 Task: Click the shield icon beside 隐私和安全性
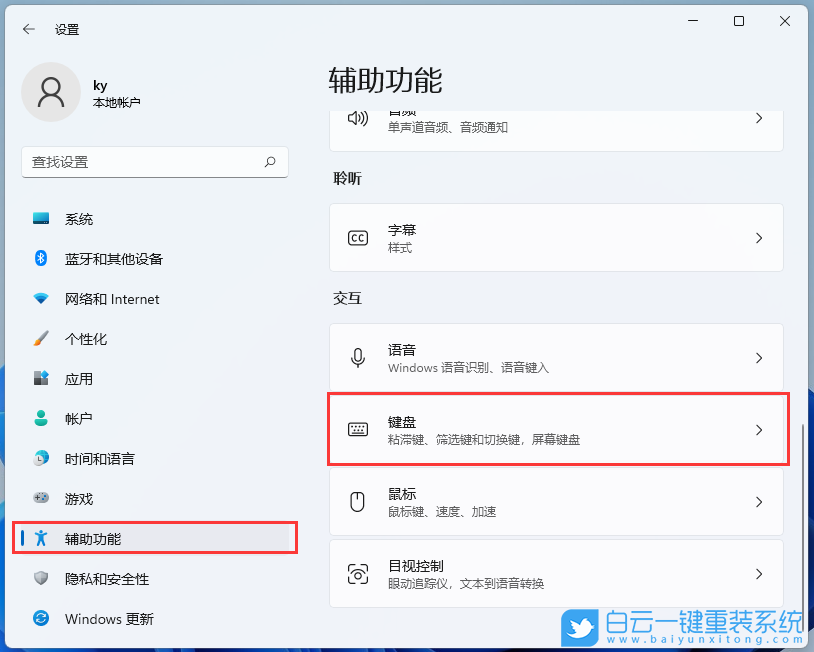pyautogui.click(x=40, y=579)
